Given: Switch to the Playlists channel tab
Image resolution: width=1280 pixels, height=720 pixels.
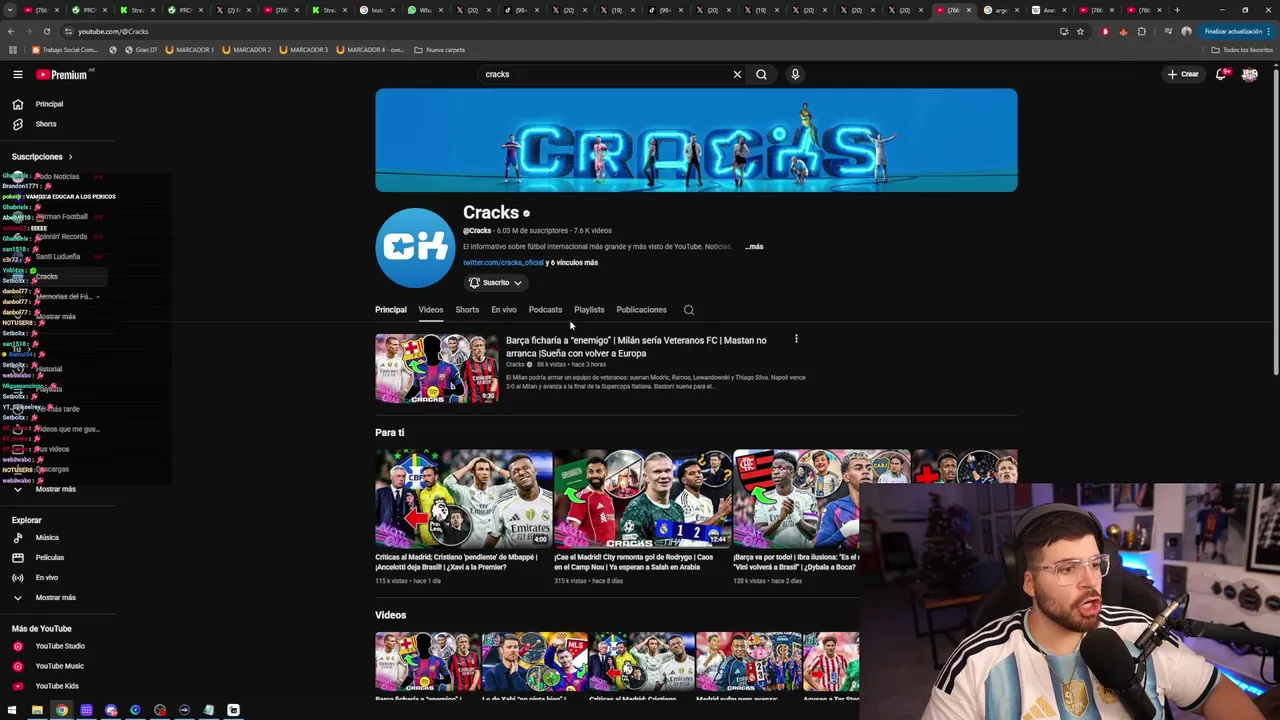Looking at the screenshot, I should pos(589,310).
